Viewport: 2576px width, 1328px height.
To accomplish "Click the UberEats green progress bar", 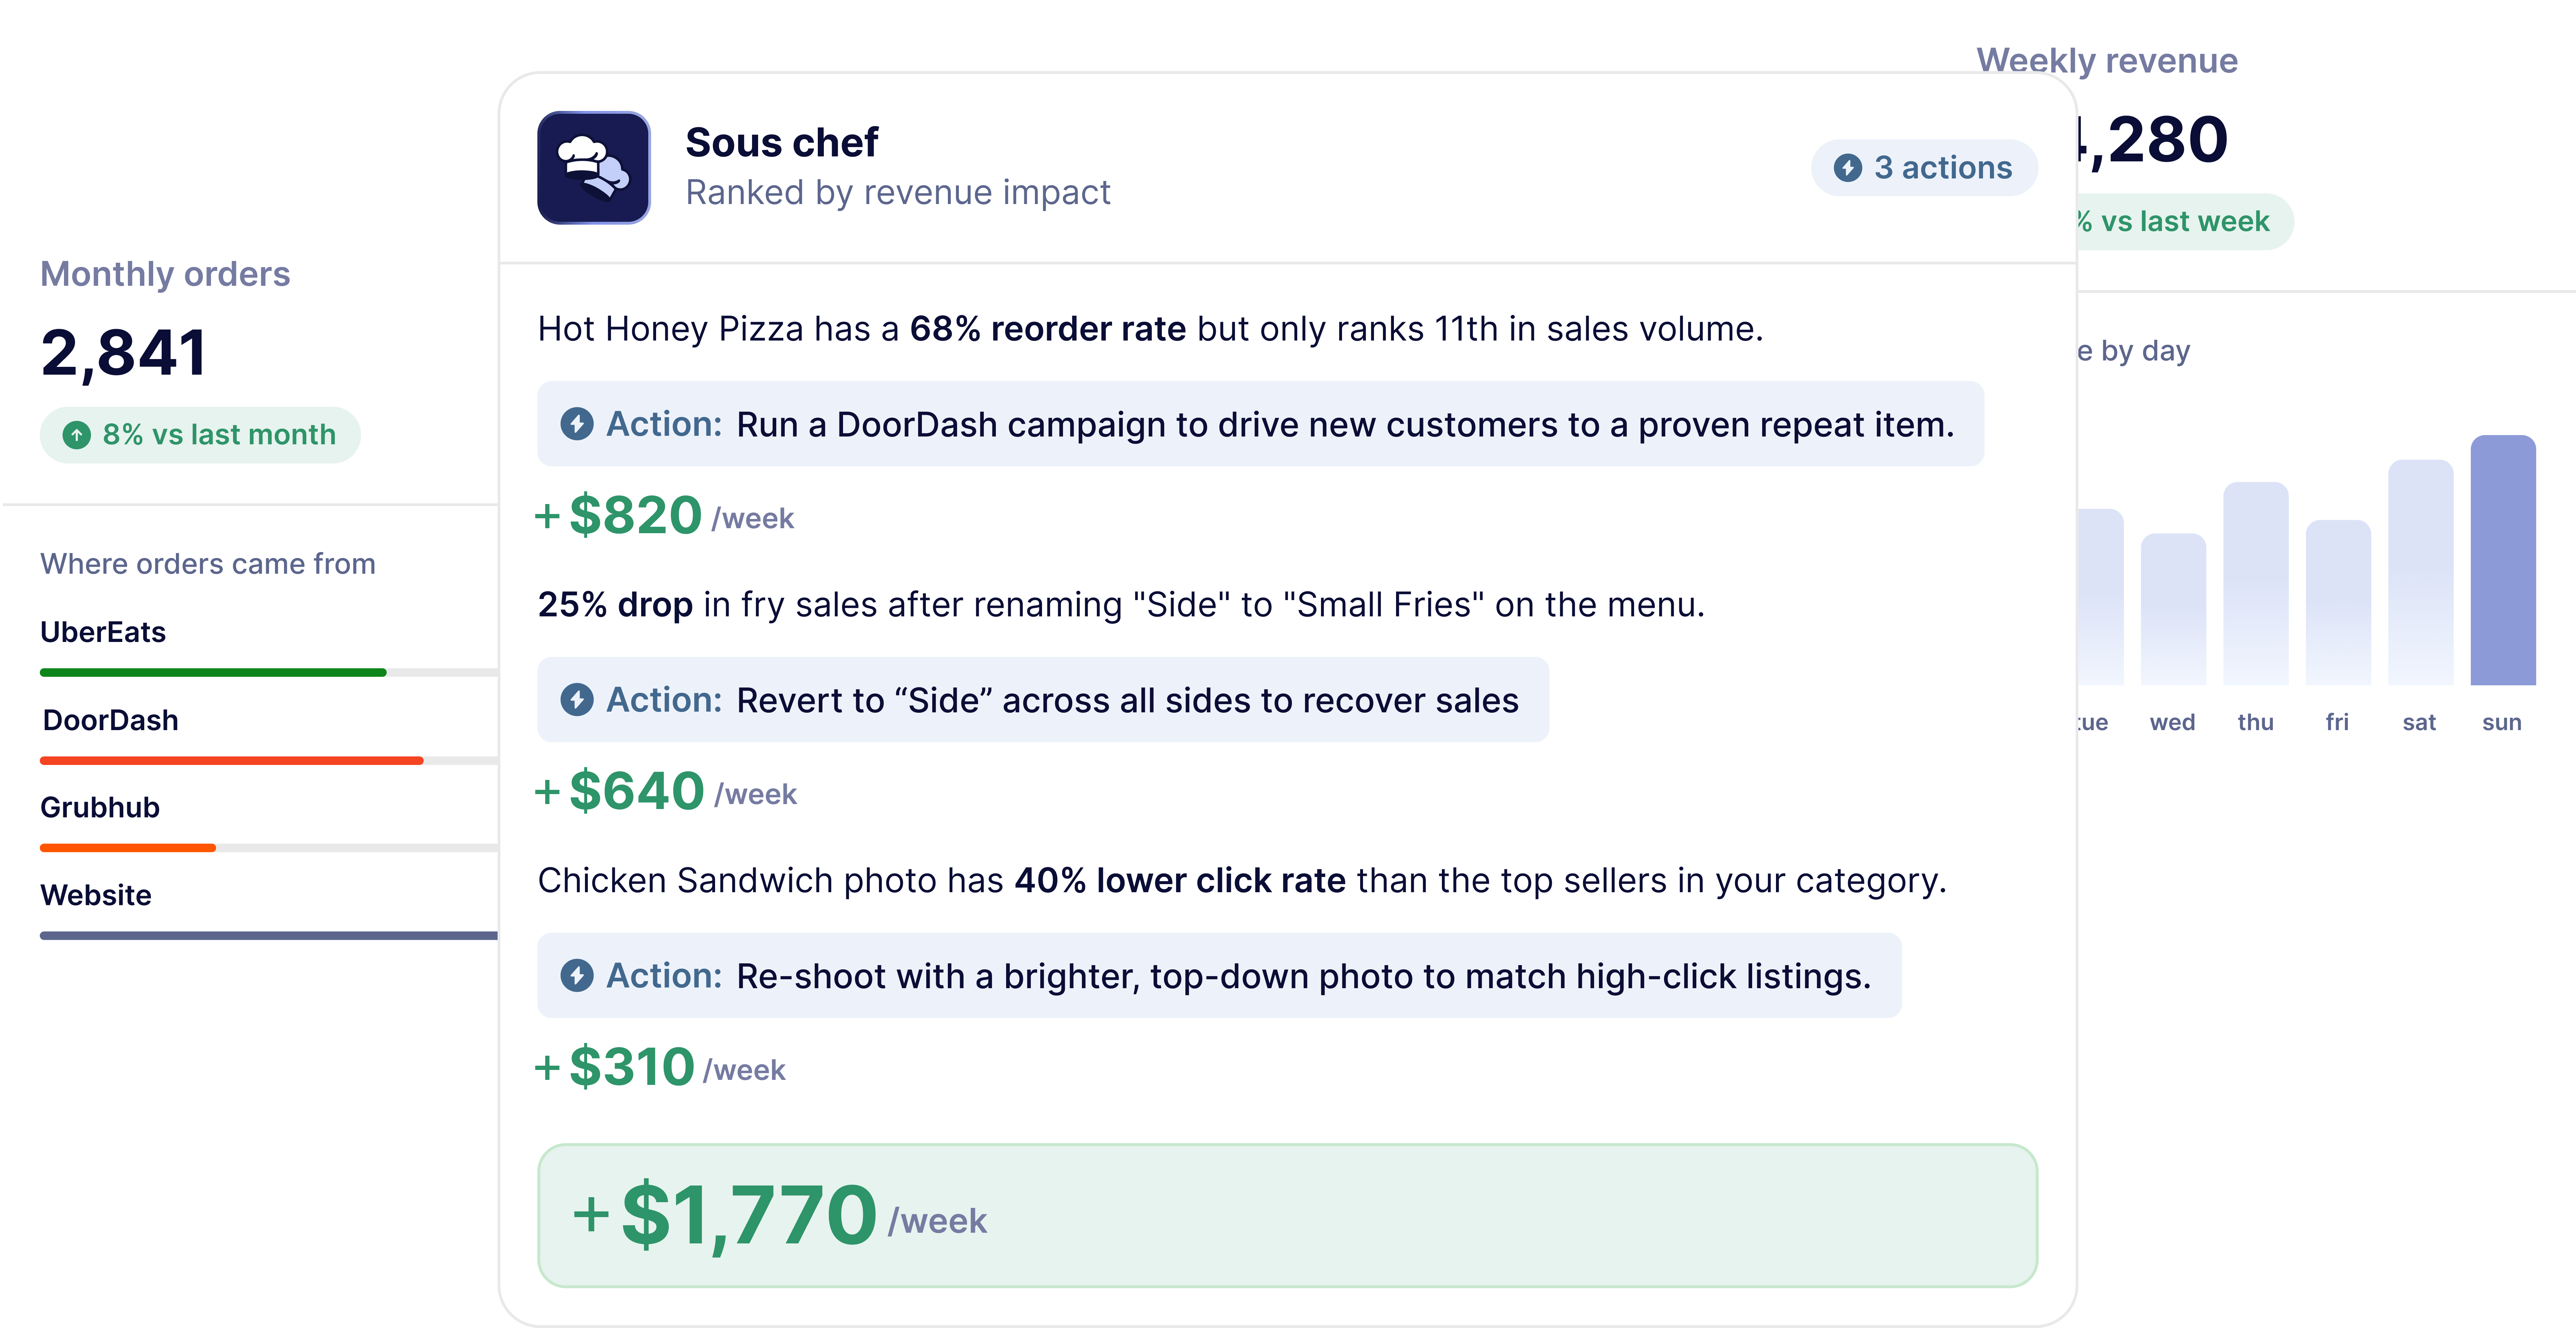I will 213,673.
